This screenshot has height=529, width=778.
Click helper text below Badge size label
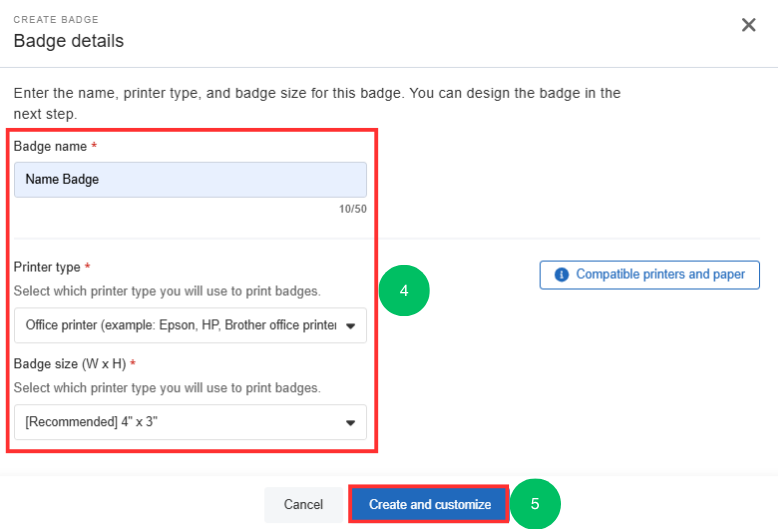(167, 388)
